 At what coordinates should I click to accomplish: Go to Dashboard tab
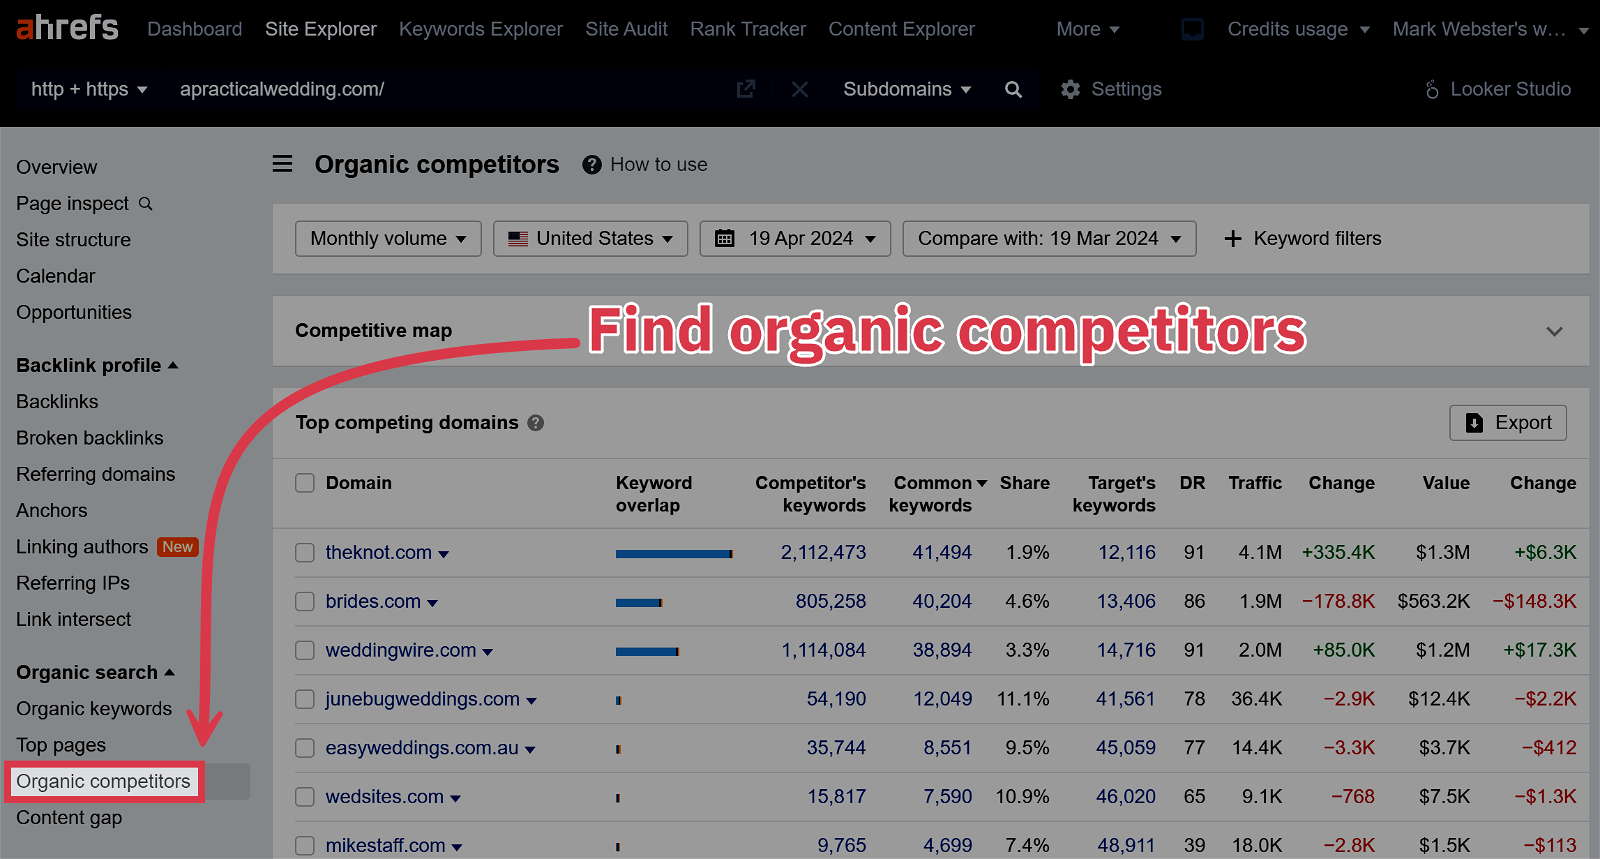point(195,29)
